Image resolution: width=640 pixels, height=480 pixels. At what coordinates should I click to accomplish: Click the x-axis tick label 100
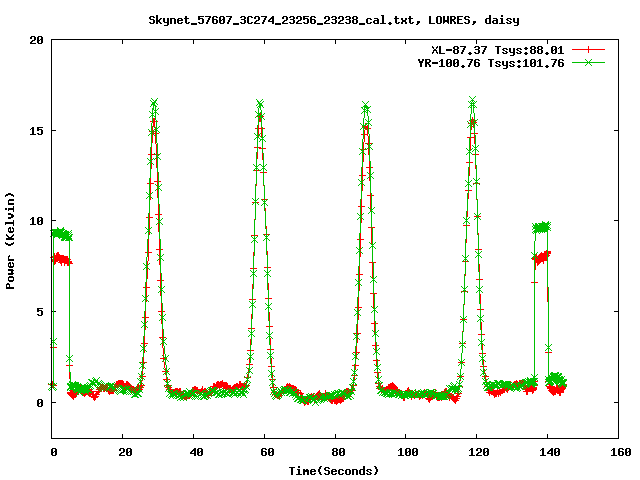pyautogui.click(x=408, y=452)
